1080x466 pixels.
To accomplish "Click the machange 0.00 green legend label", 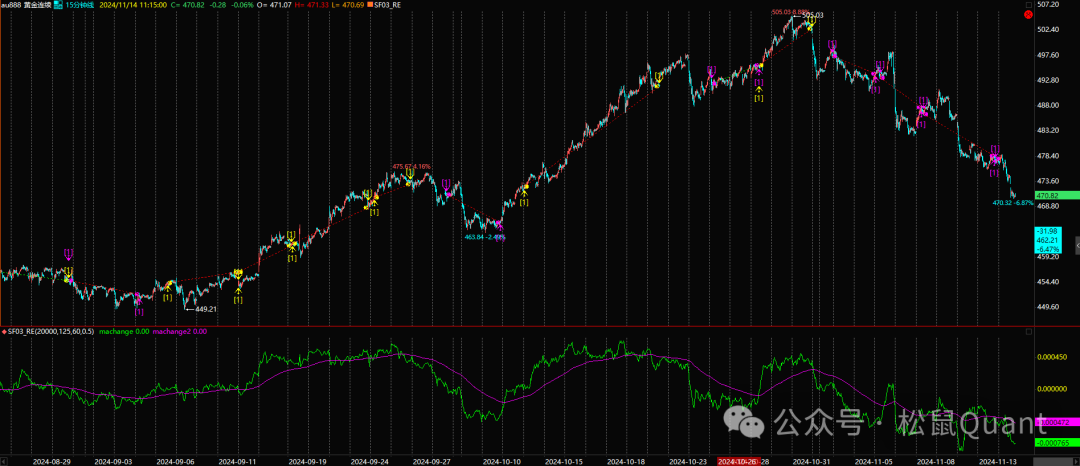I will (x=124, y=331).
